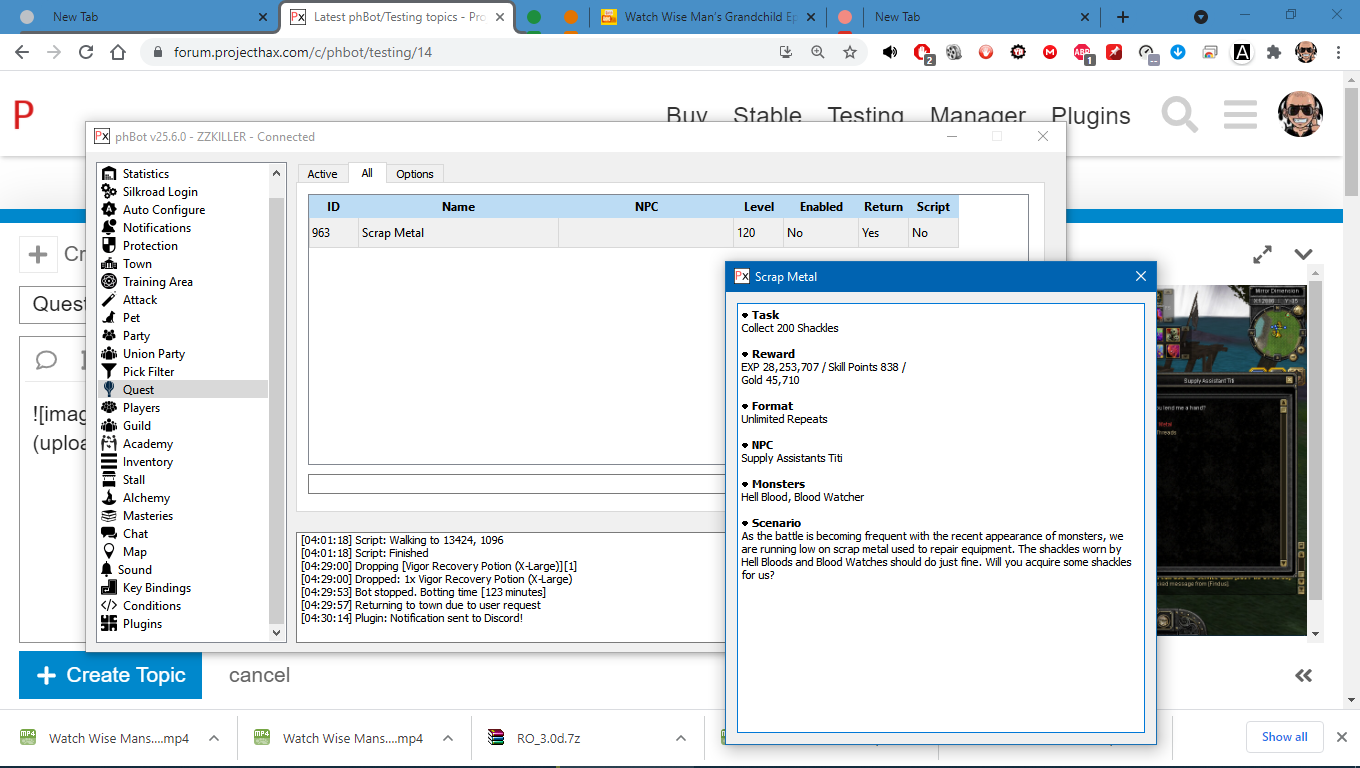The width and height of the screenshot is (1360, 768).
Task: Open the Pick Filter section
Action: (148, 372)
